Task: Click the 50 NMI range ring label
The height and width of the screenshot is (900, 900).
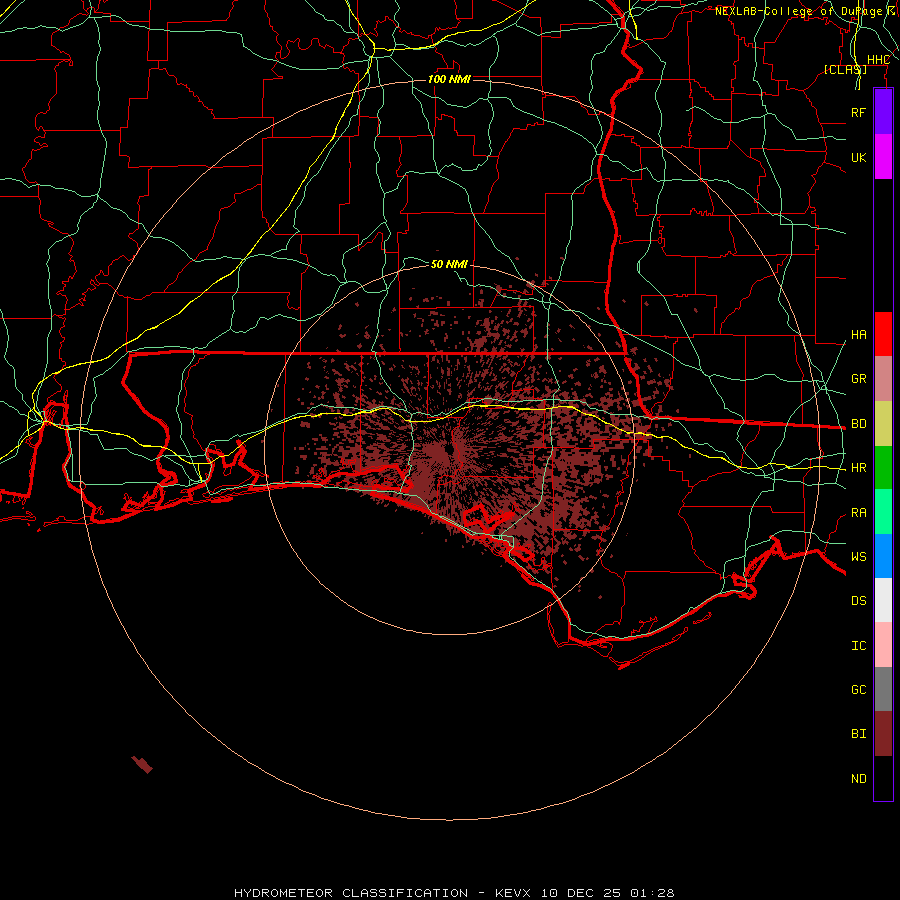Action: point(449,264)
